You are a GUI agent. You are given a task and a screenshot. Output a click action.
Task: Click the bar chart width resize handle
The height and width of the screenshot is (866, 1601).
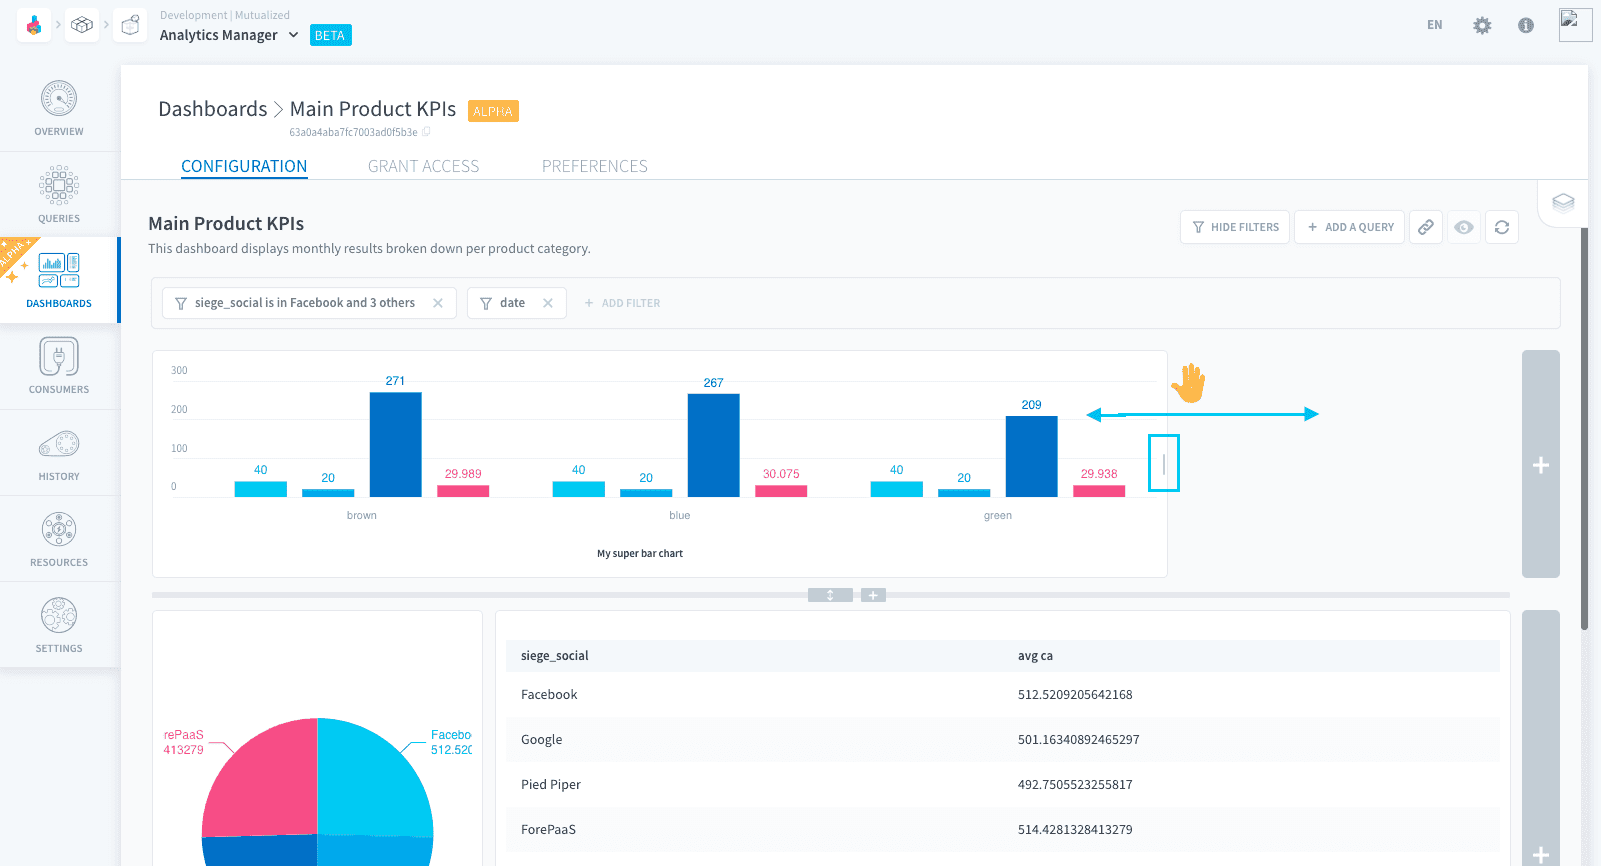1164,463
